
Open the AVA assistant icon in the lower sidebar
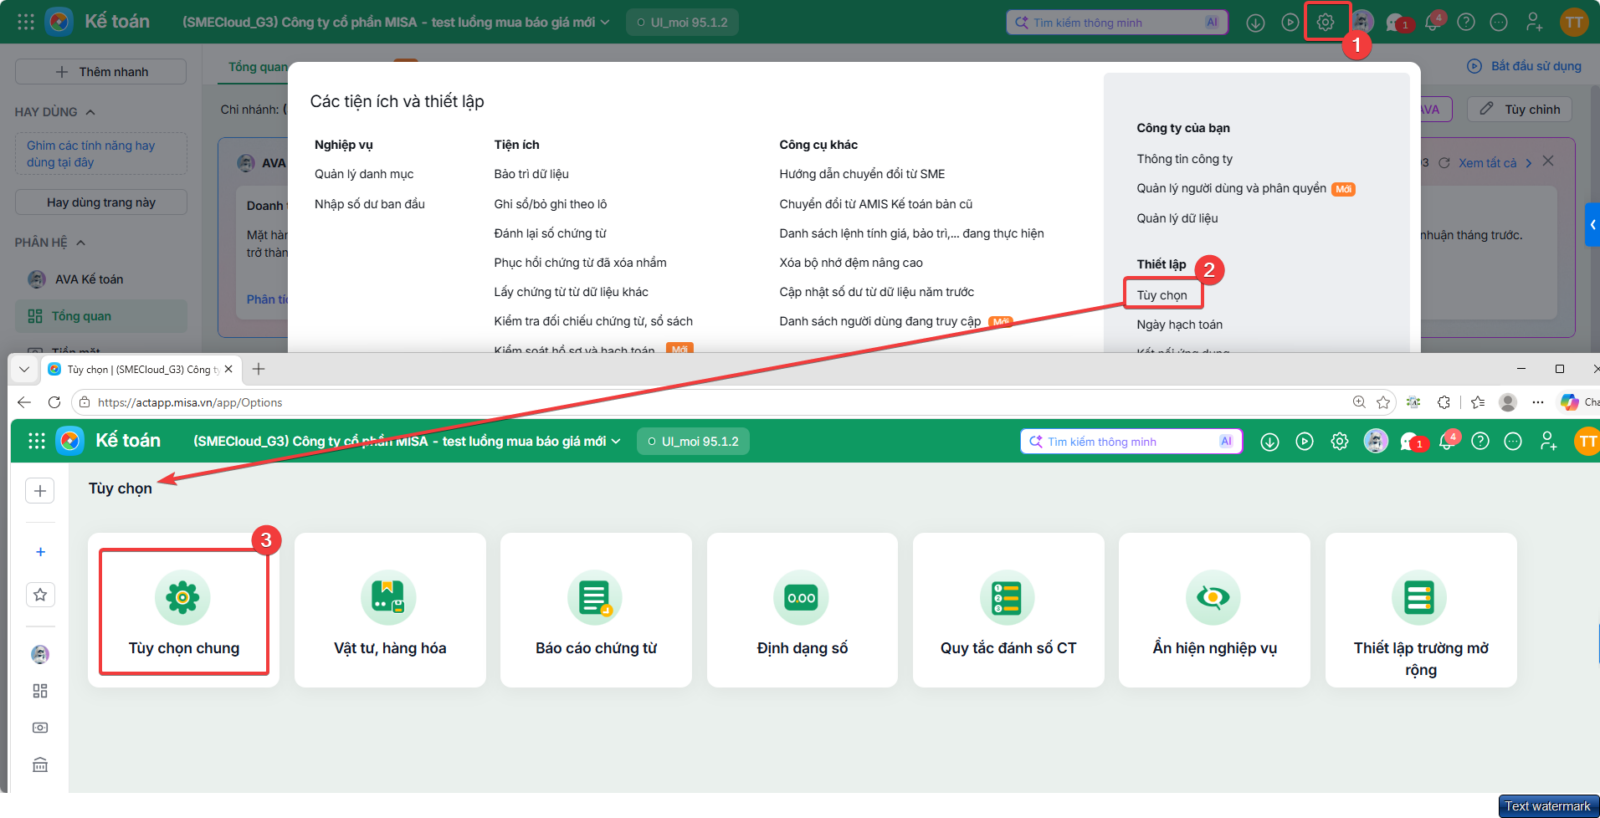tap(40, 654)
